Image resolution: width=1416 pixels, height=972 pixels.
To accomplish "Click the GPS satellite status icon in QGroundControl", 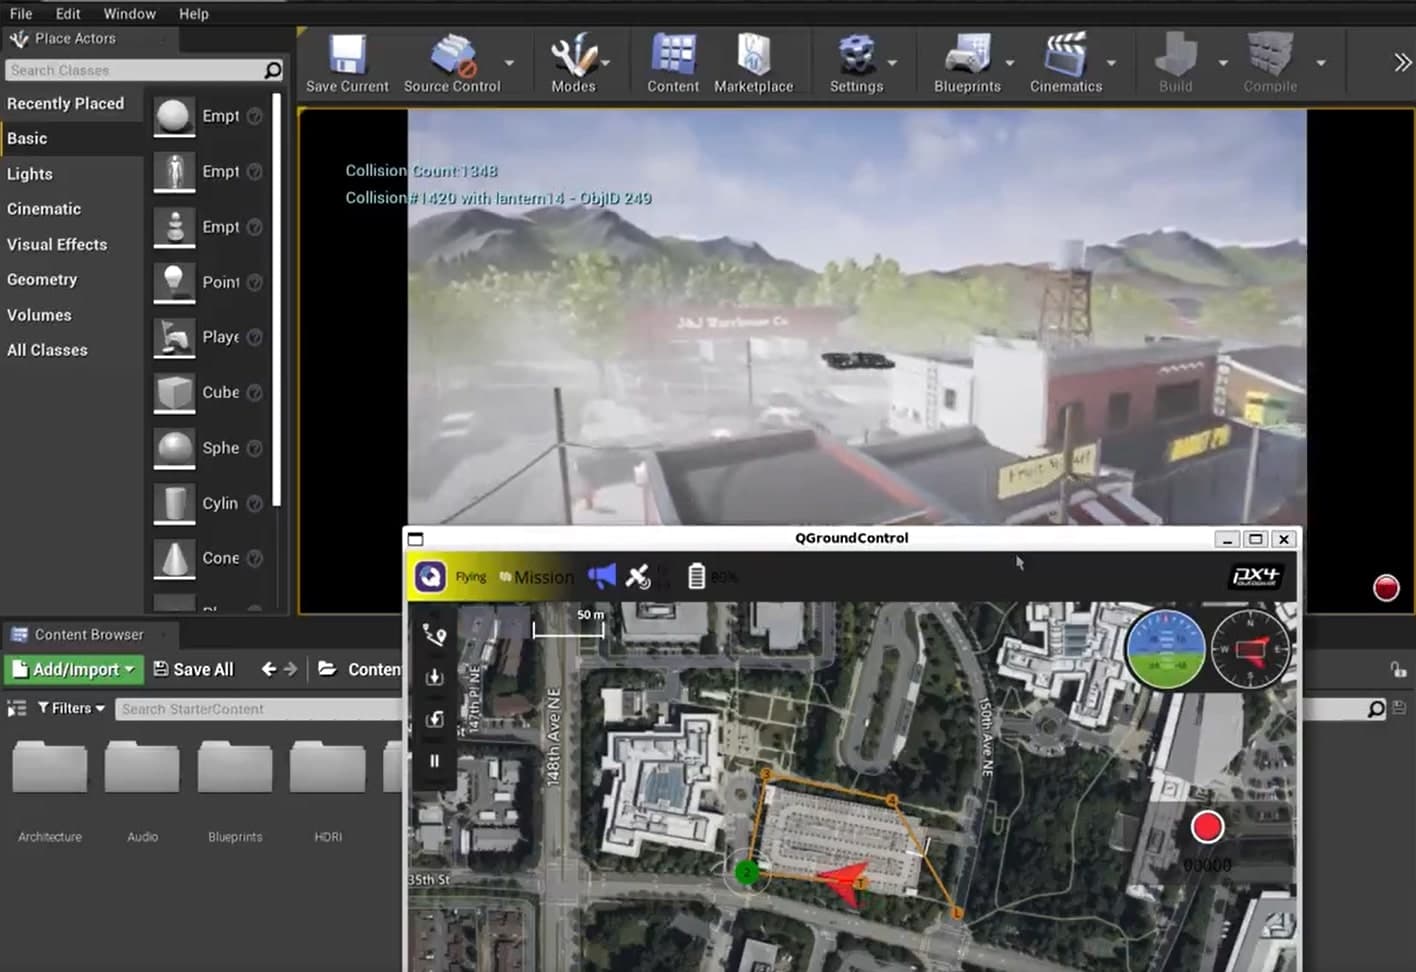I will [x=637, y=577].
